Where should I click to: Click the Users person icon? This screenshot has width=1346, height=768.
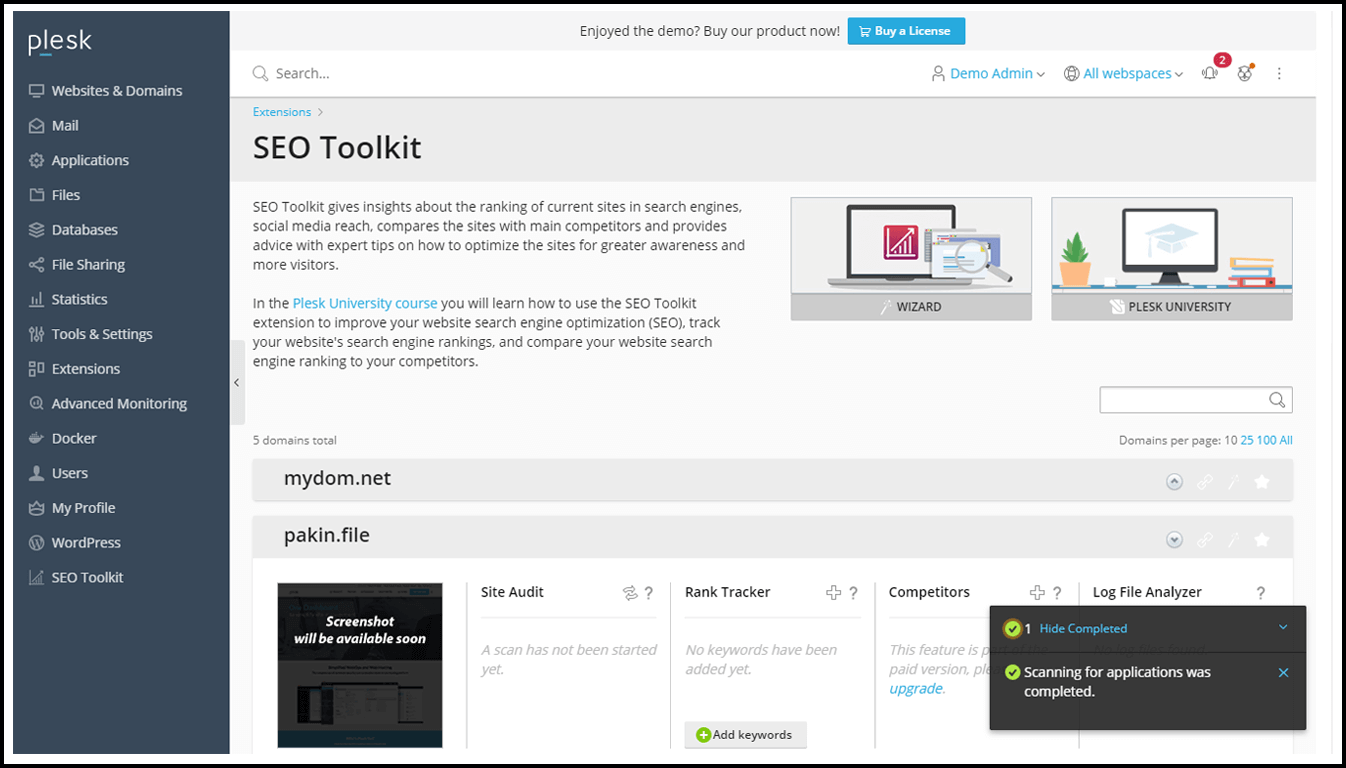(37, 473)
